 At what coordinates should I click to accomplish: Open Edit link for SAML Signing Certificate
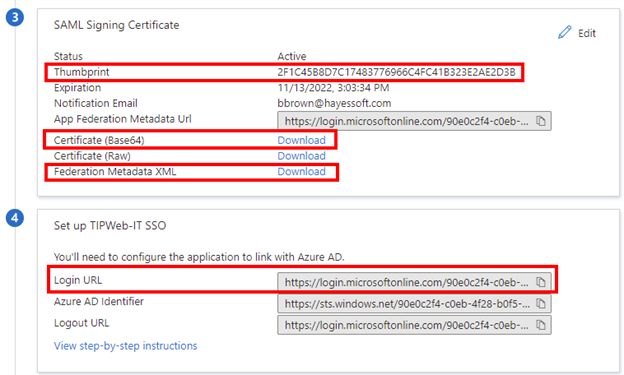(587, 33)
